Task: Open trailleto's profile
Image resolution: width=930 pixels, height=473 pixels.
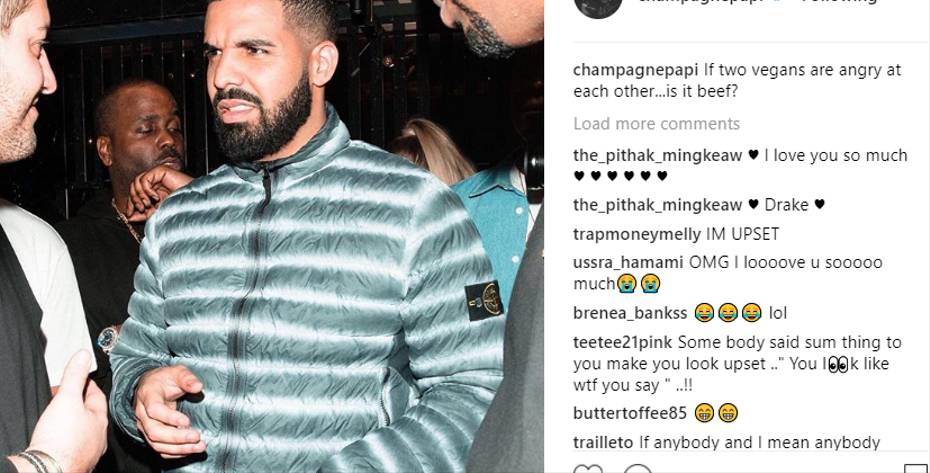Action: point(603,442)
